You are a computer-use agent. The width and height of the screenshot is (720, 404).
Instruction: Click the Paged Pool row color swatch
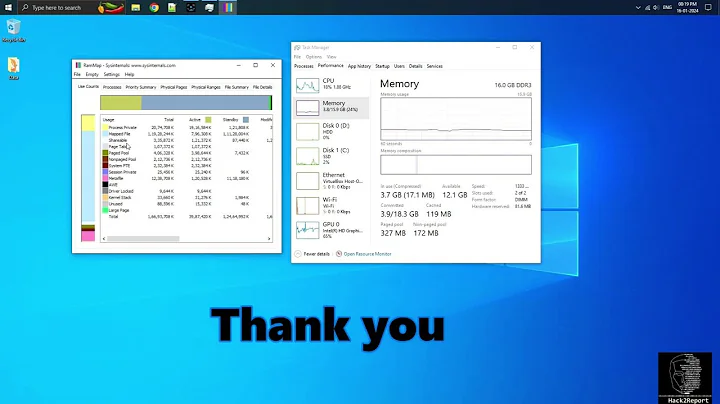pos(105,153)
